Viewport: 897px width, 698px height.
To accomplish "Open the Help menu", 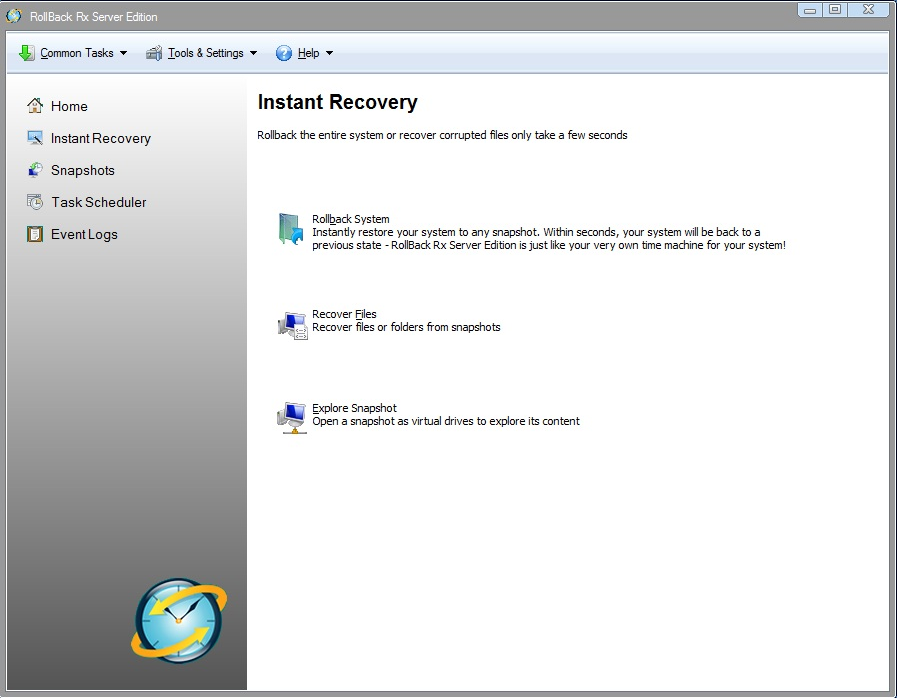I will 305,53.
